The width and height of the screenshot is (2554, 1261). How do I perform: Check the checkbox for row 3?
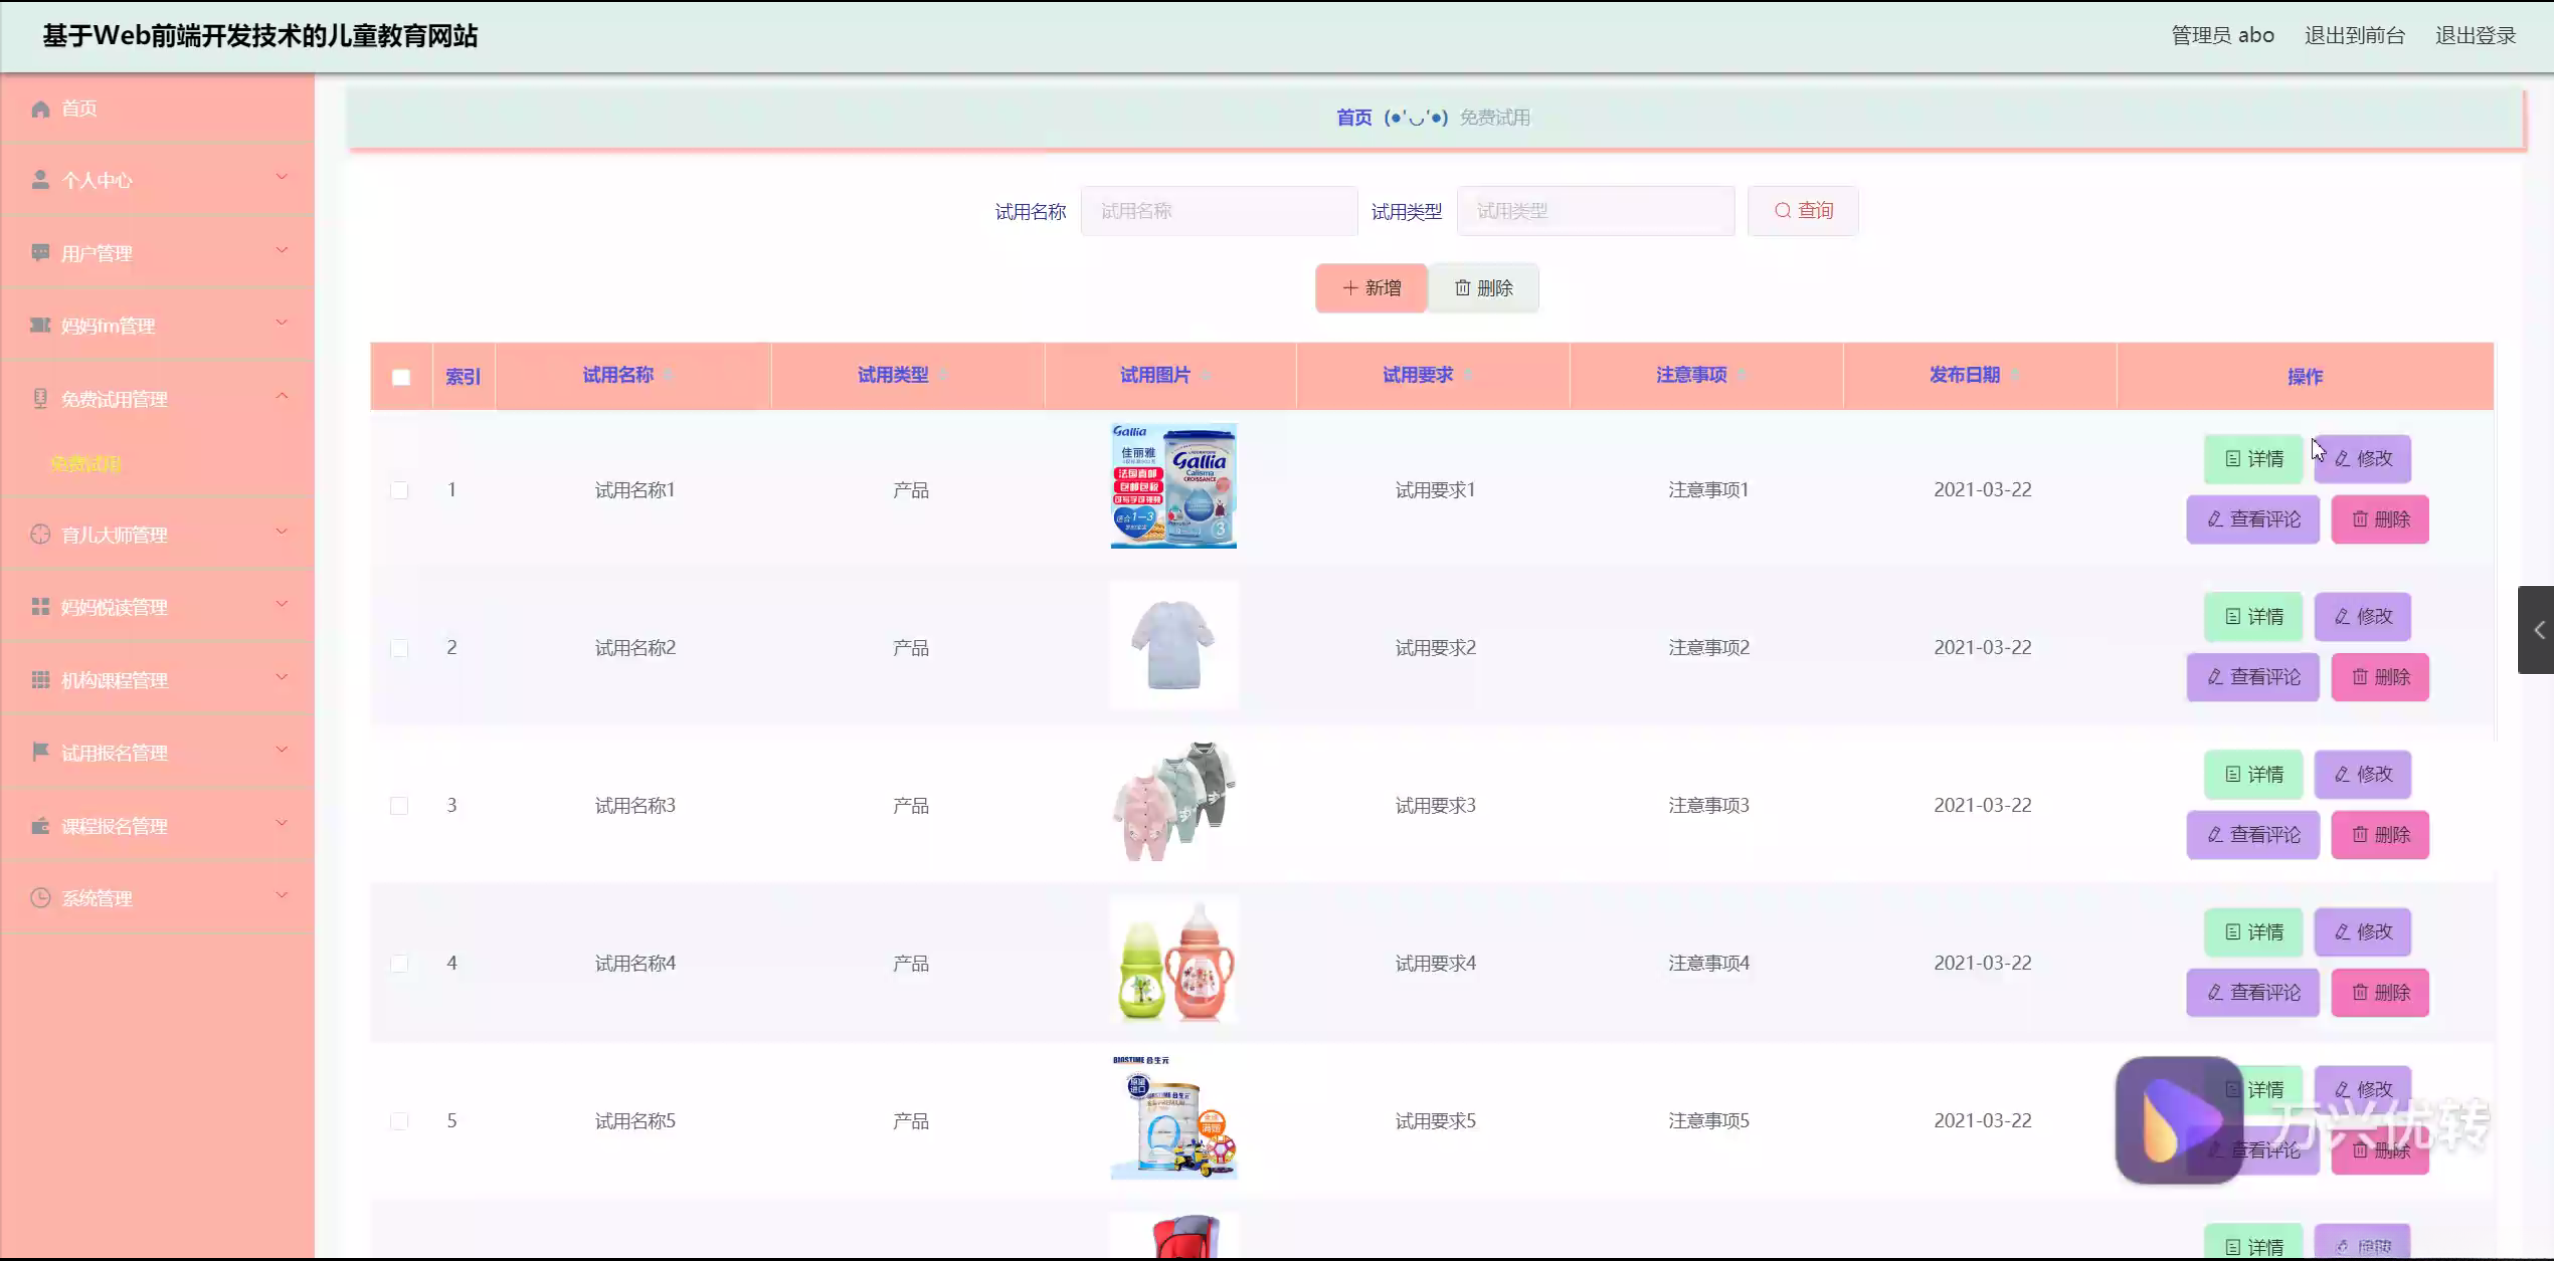pos(399,805)
